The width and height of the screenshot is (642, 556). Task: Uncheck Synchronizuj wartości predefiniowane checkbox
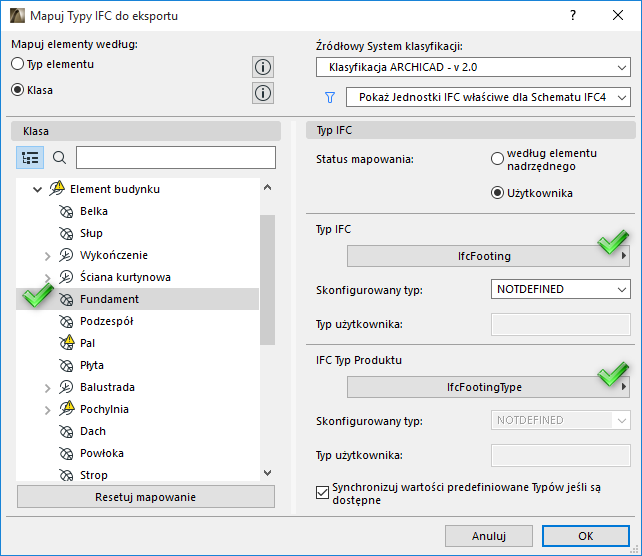[x=322, y=491]
